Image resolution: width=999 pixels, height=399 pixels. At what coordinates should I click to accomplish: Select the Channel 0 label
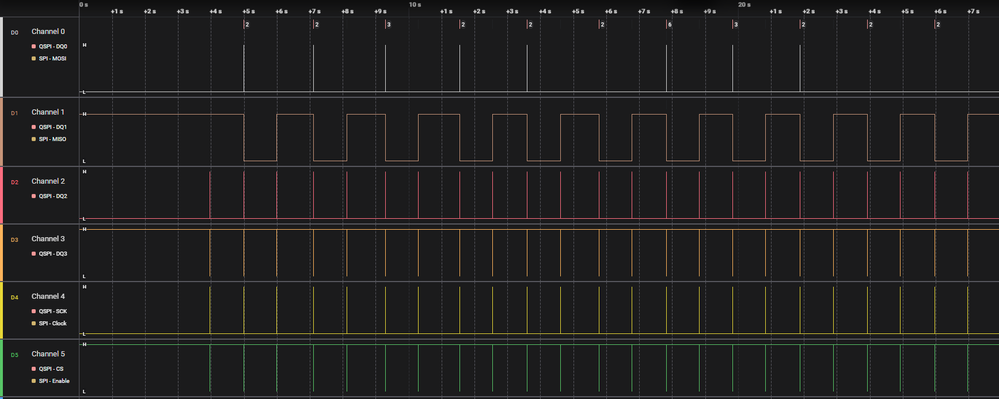click(x=48, y=31)
